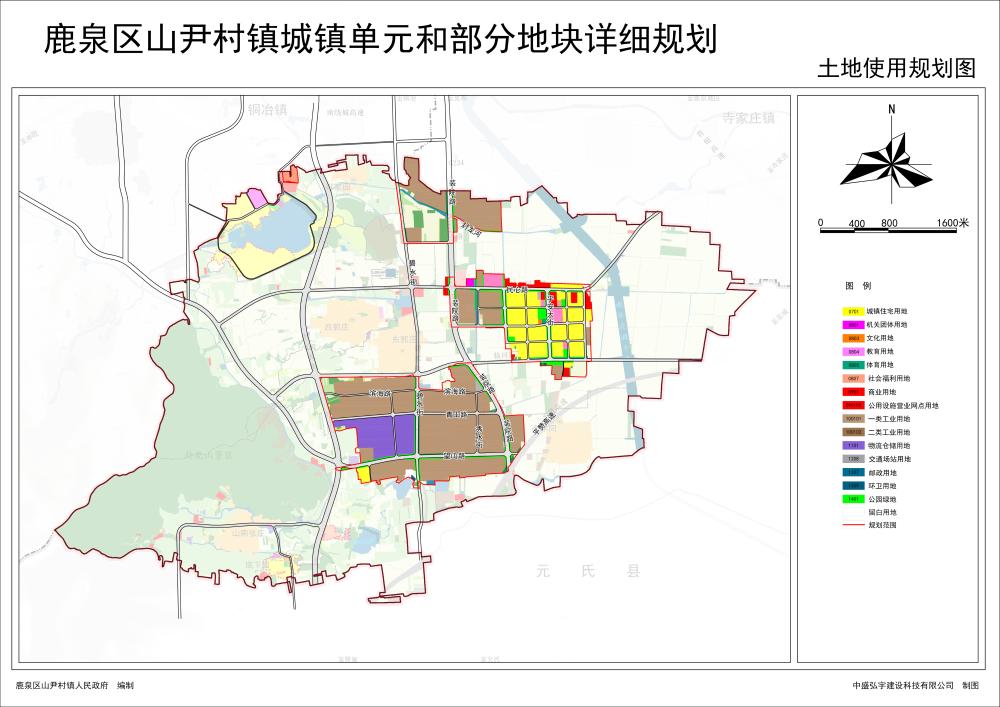This screenshot has height=707, width=1000.
Task: Select the brown 二类工业用地 legend swatch
Action: [854, 432]
